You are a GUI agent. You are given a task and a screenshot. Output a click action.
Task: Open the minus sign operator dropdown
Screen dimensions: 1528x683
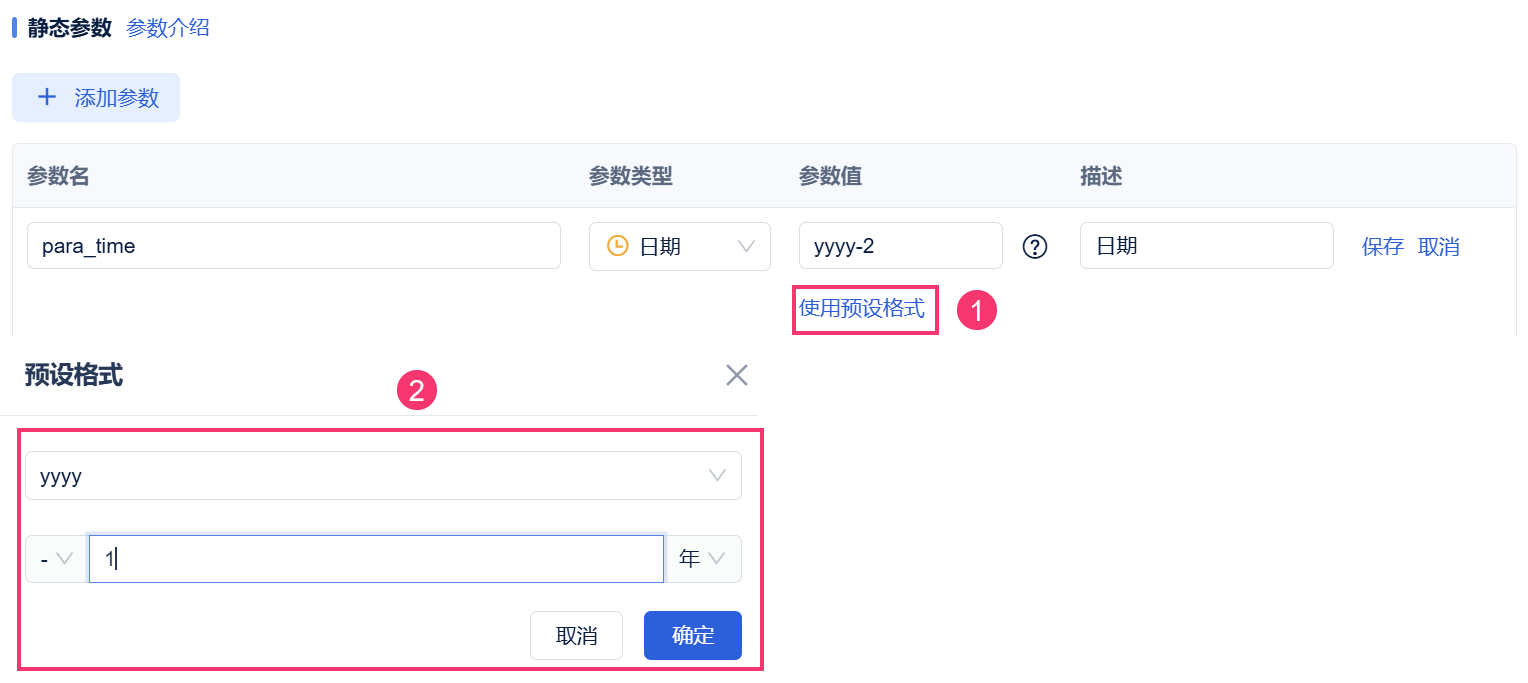(56, 559)
